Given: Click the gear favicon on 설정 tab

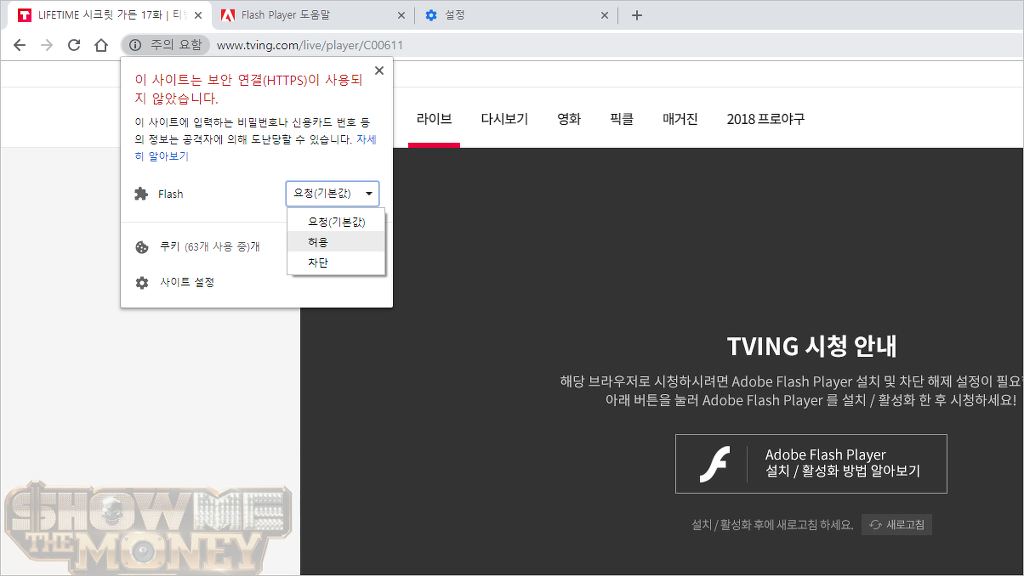Looking at the screenshot, I should [431, 15].
